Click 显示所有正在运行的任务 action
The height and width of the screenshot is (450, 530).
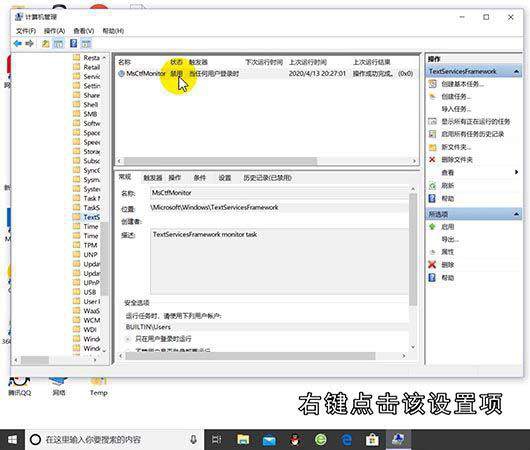pyautogui.click(x=476, y=121)
